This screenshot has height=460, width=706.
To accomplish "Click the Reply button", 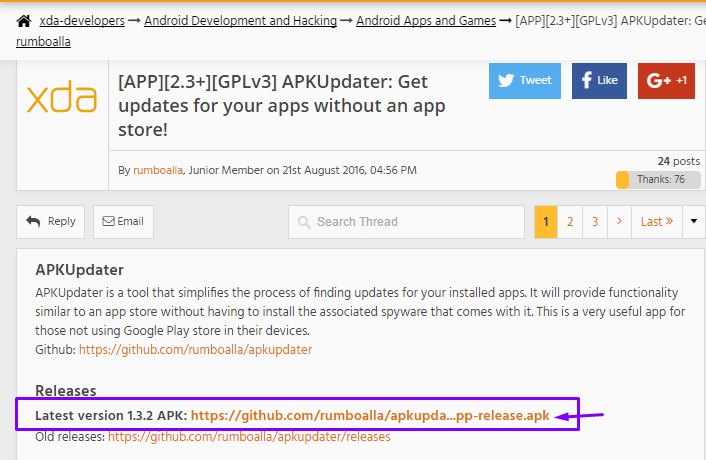I will pos(50,222).
